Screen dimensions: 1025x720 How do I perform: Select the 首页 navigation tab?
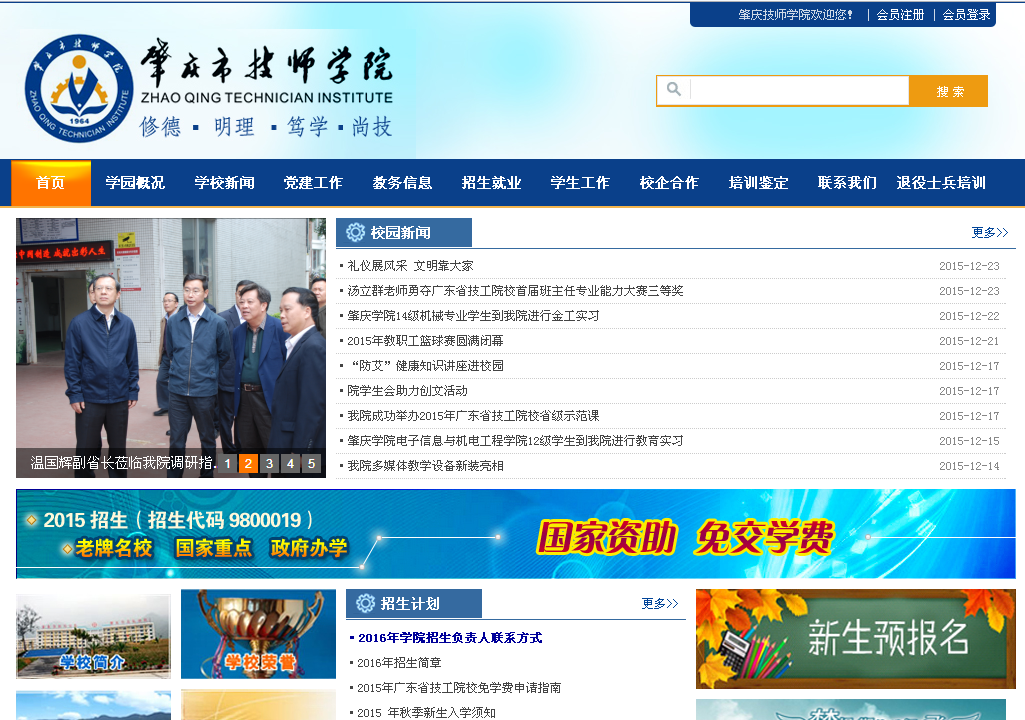click(x=51, y=182)
